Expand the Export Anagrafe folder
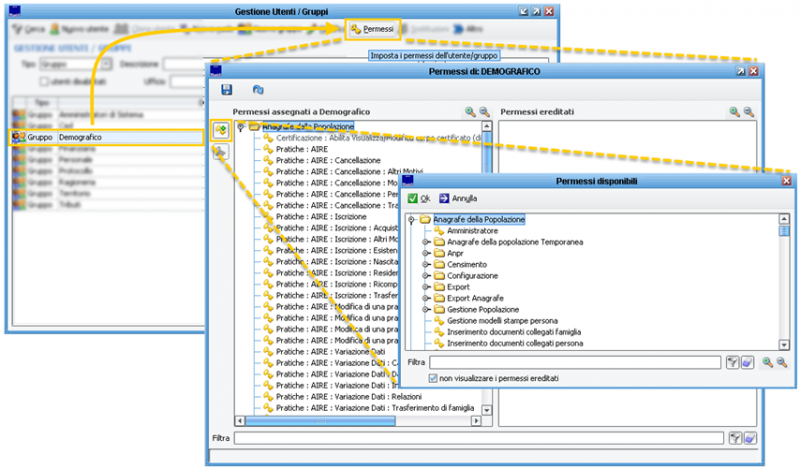Viewport: 800px width, 469px height. click(426, 297)
